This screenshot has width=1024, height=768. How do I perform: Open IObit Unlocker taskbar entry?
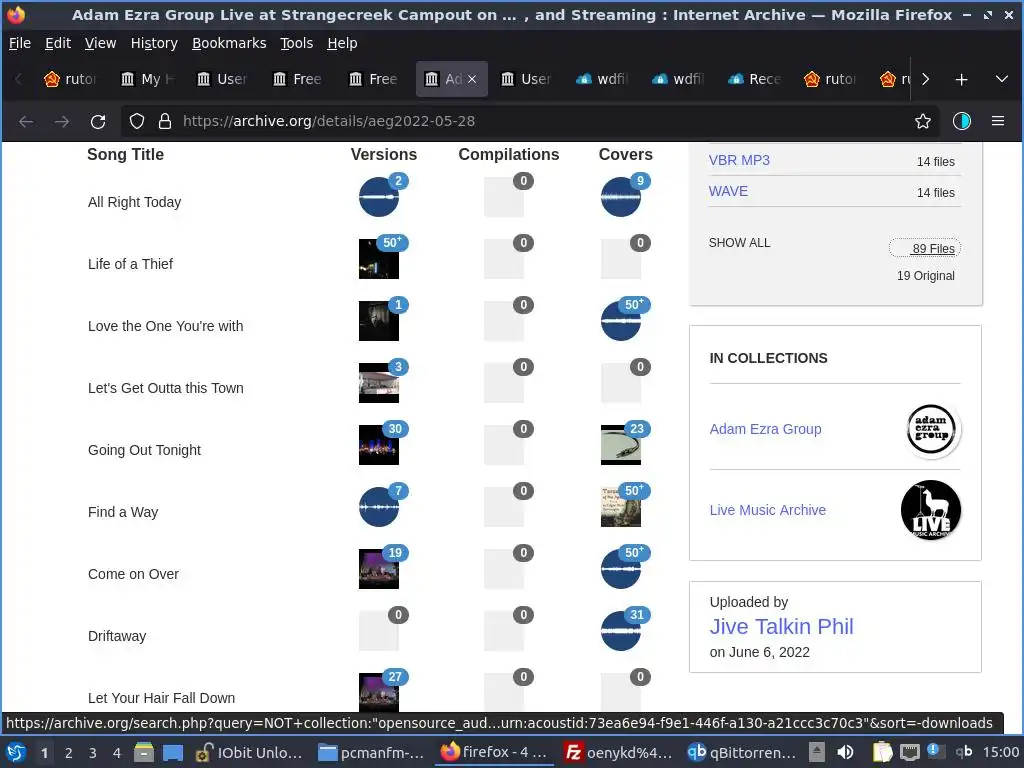tap(249, 753)
